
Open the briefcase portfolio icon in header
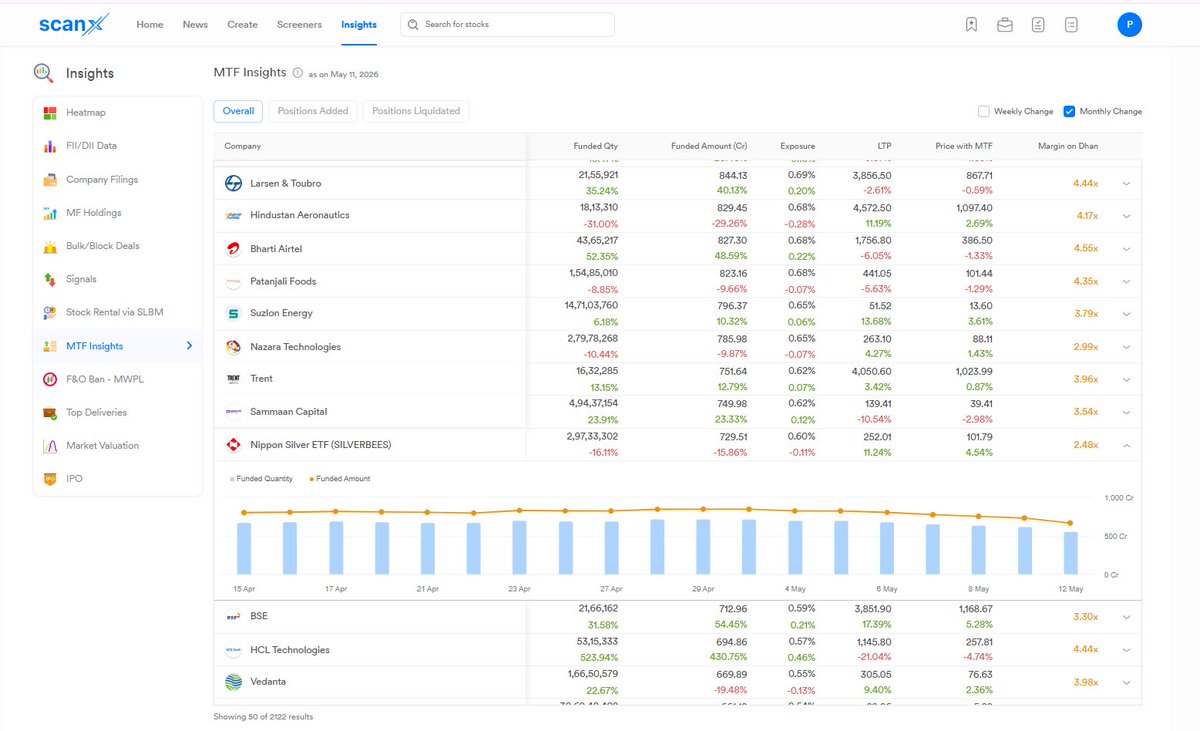tap(1005, 25)
